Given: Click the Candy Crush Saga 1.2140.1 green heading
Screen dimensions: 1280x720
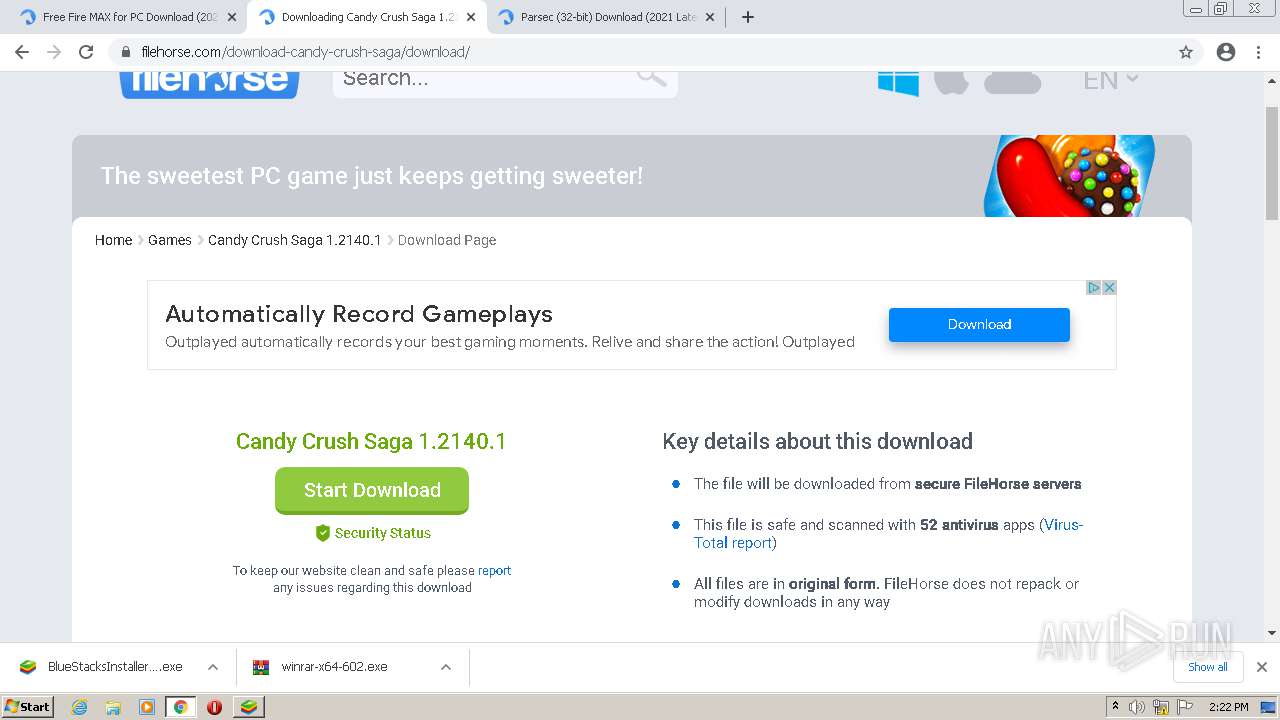Looking at the screenshot, I should pos(371,441).
